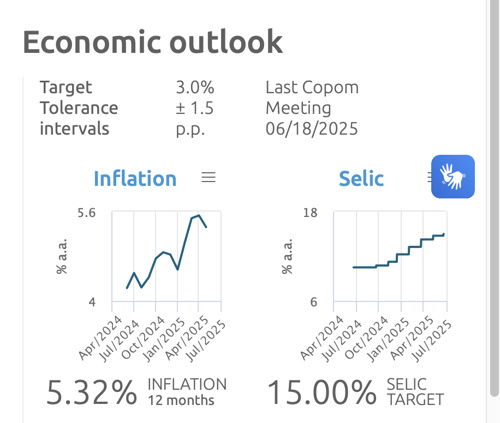Click the Selic chart title
Image resolution: width=500 pixels, height=423 pixels.
[361, 178]
